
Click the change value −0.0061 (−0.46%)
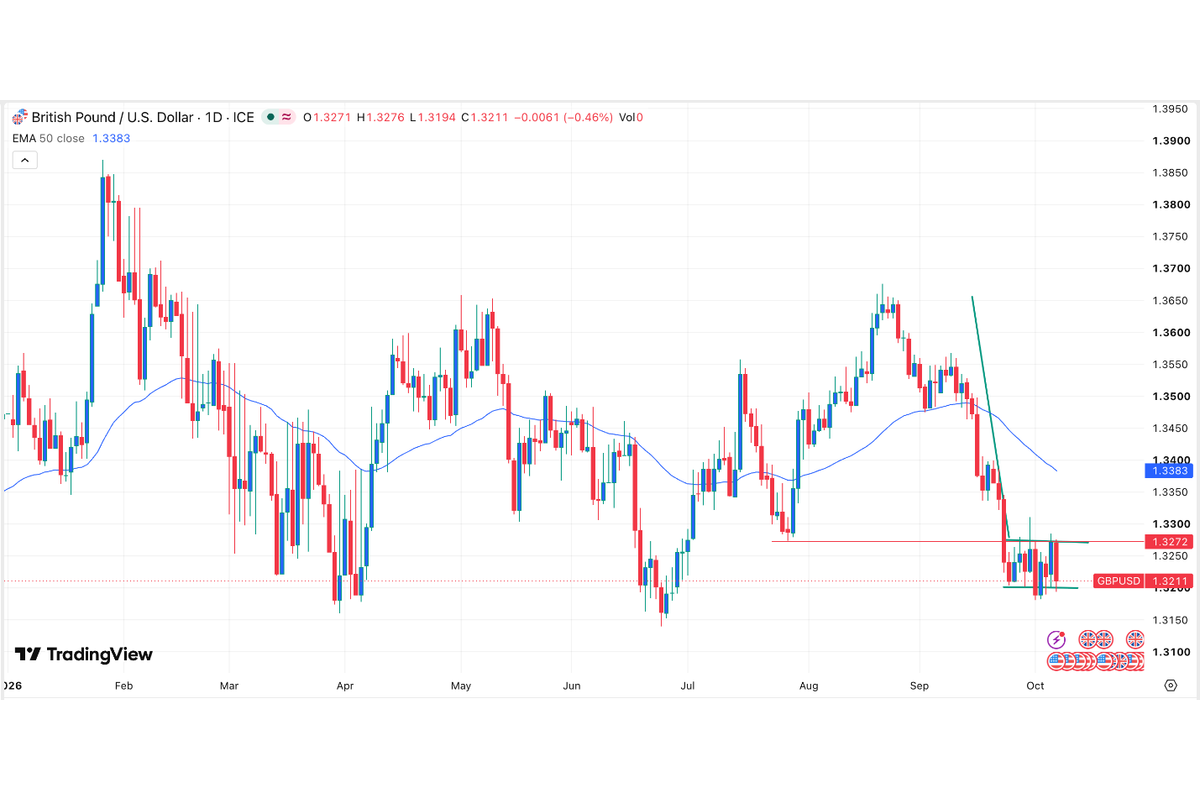coord(563,117)
